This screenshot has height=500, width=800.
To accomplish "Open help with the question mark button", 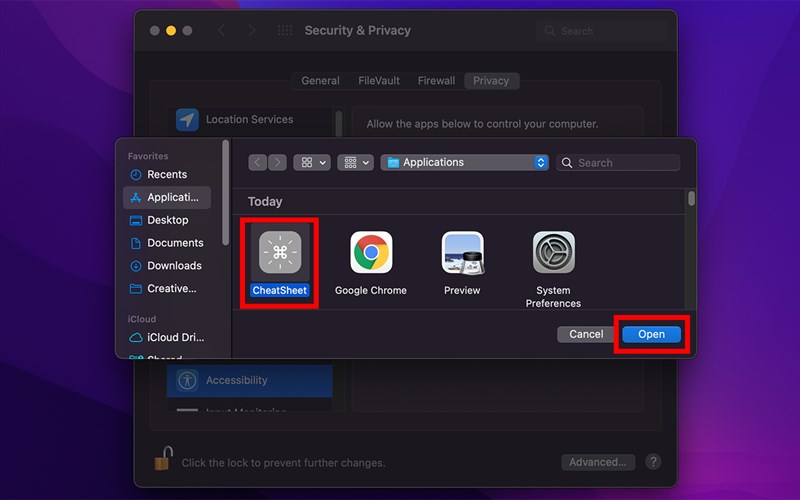I will [653, 462].
